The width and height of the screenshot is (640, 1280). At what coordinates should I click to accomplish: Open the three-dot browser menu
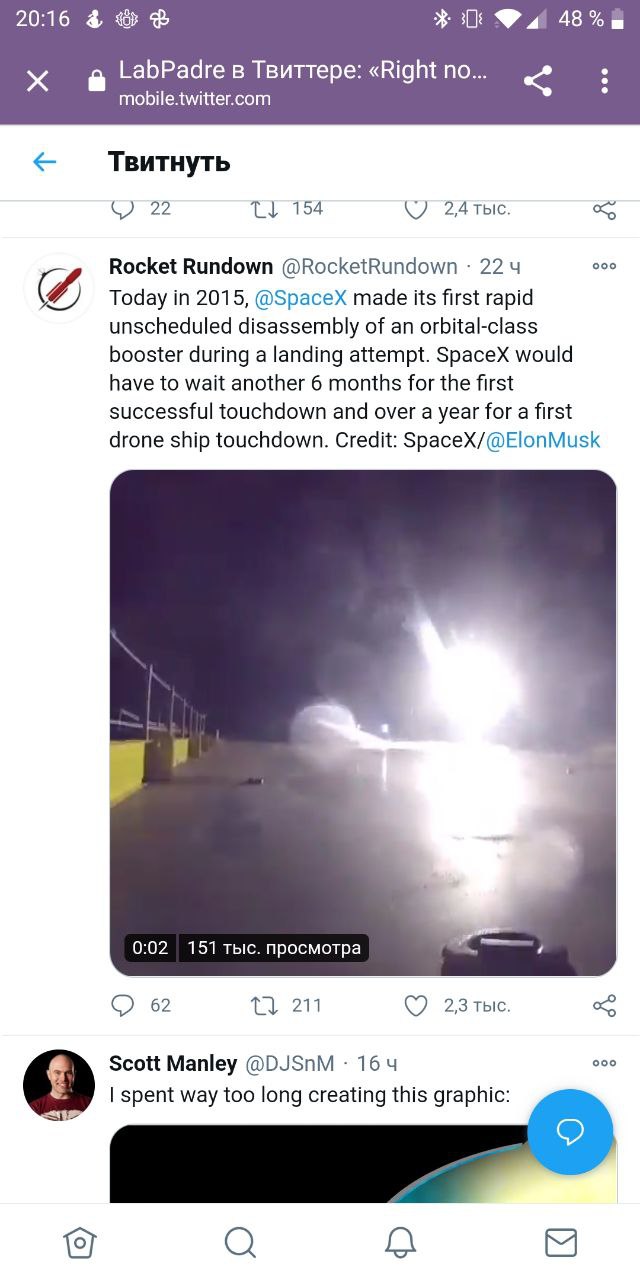604,82
